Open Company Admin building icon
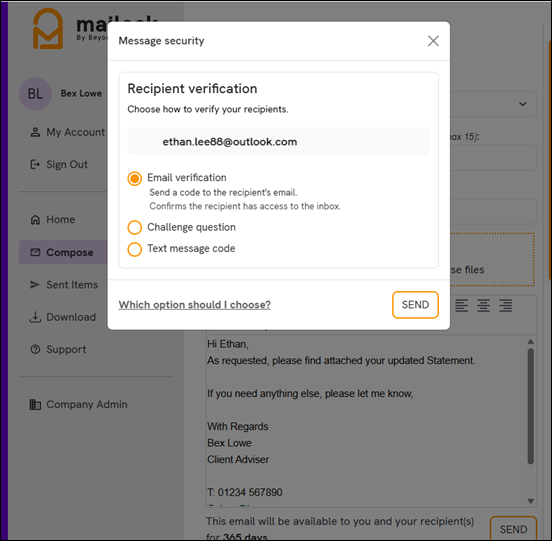This screenshot has height=541, width=552. [x=35, y=404]
